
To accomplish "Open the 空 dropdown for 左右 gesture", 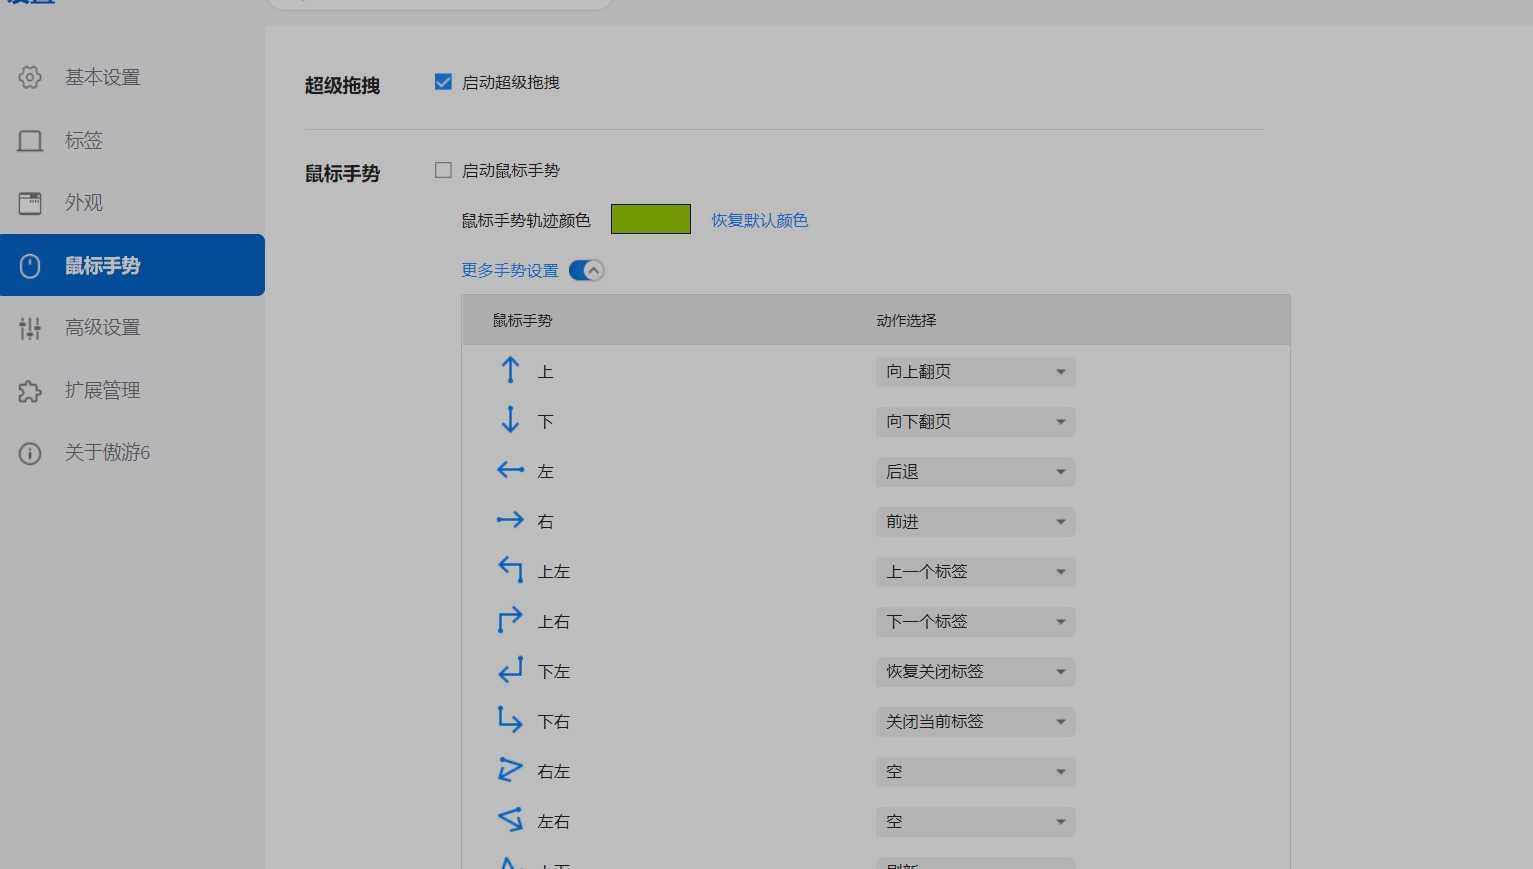I will click(x=975, y=822).
